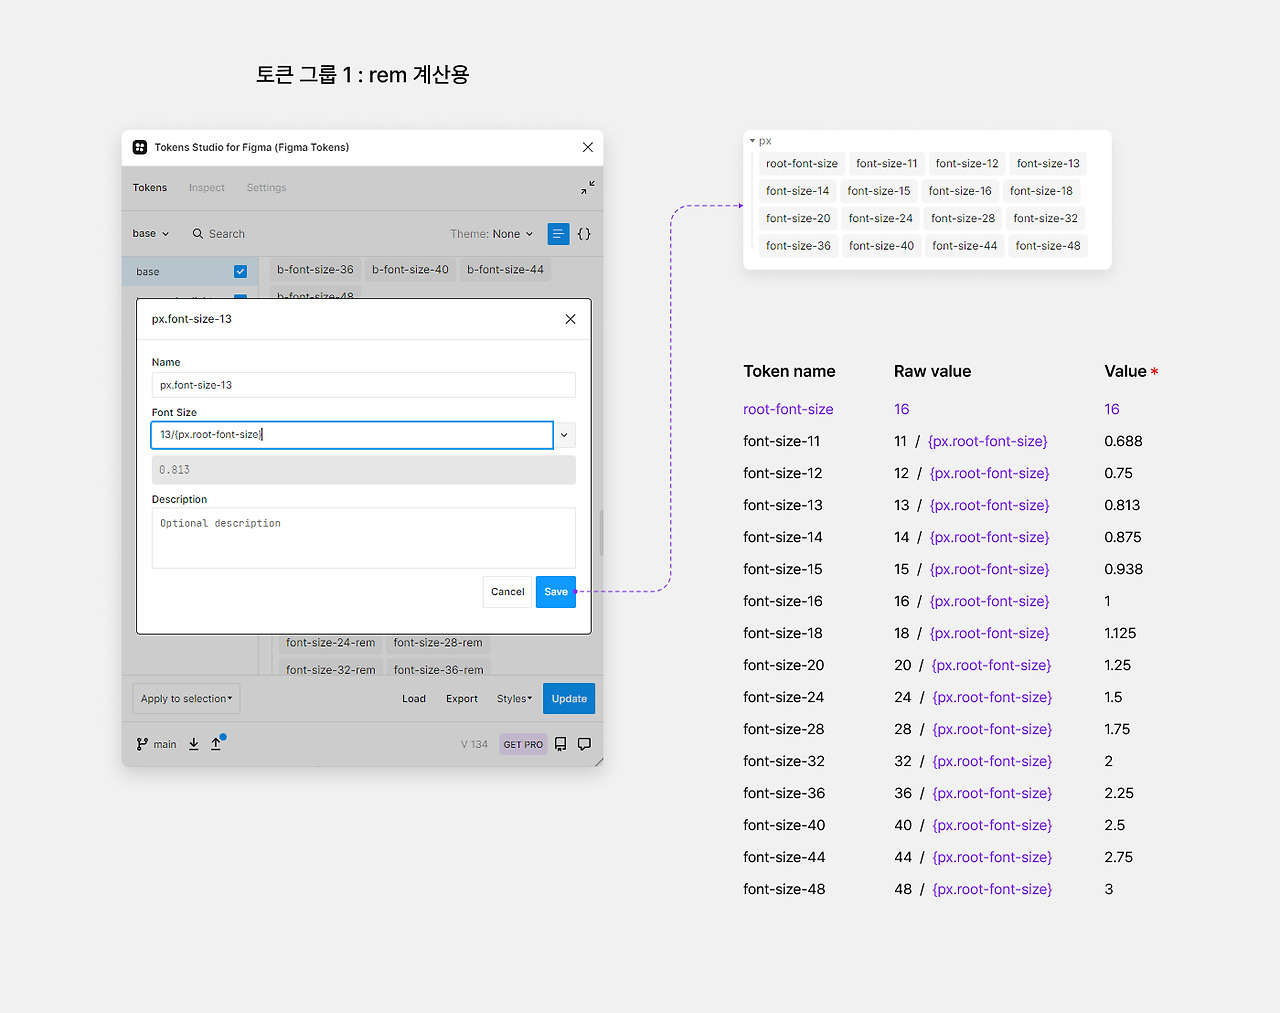1280x1013 pixels.
Task: Click root-font-size in the Token name column
Action: [x=788, y=409]
